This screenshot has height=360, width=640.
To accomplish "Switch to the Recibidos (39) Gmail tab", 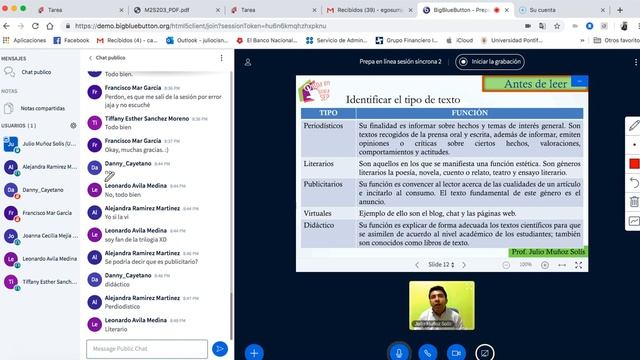I will 369,10.
